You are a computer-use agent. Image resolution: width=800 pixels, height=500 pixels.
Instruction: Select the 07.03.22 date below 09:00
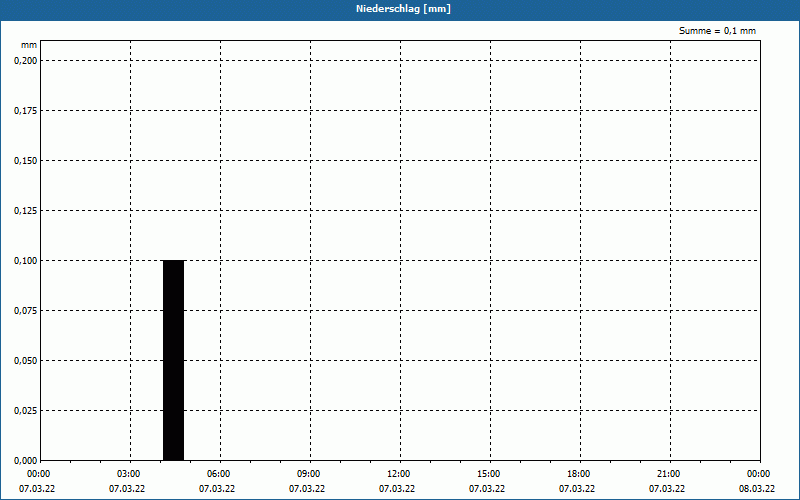point(307,489)
